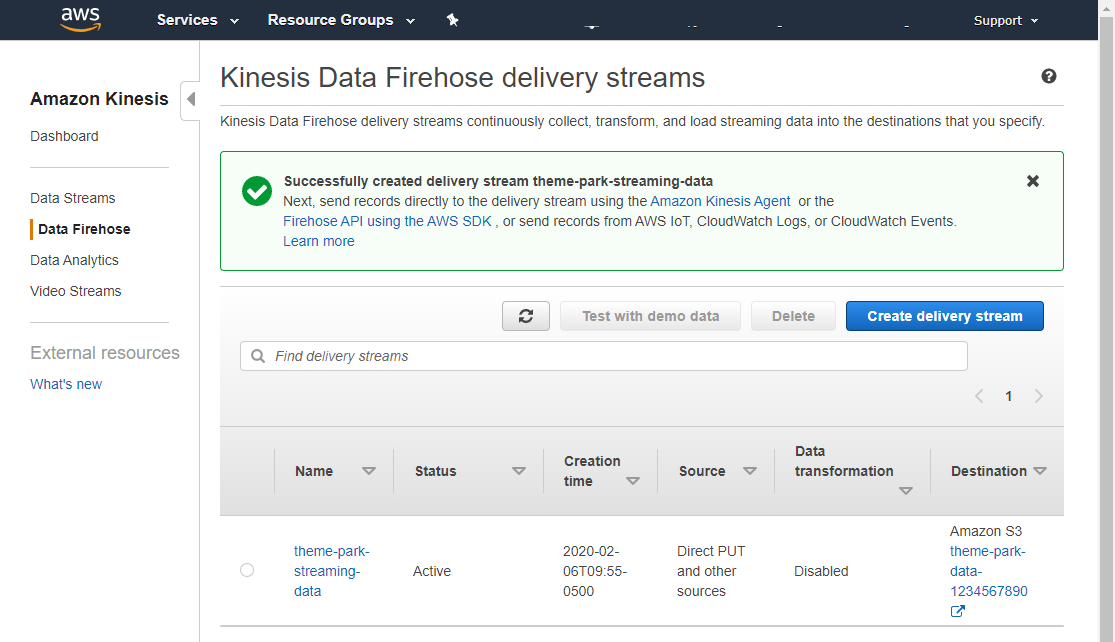Dismiss the success notification banner
The height and width of the screenshot is (642, 1115).
1033,181
